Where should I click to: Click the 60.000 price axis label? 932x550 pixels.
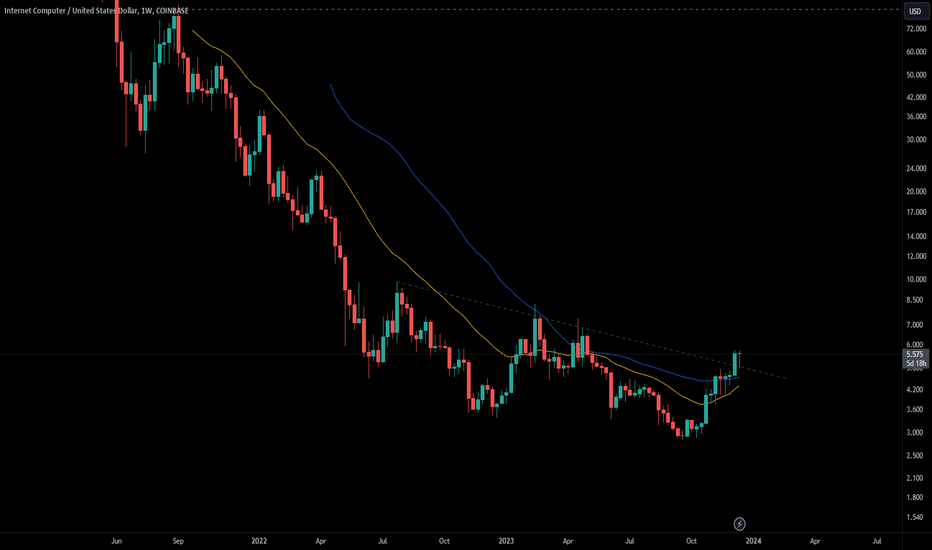point(916,52)
